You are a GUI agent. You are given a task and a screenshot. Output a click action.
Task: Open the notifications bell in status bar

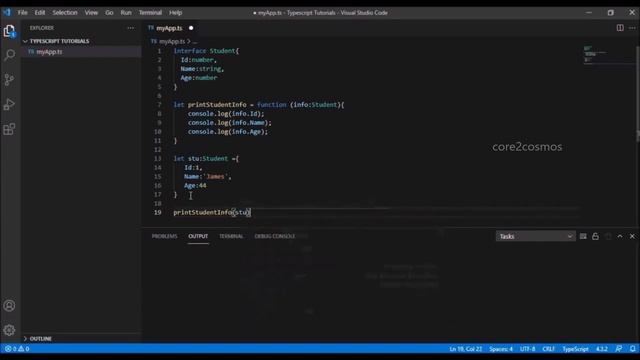tap(632, 349)
